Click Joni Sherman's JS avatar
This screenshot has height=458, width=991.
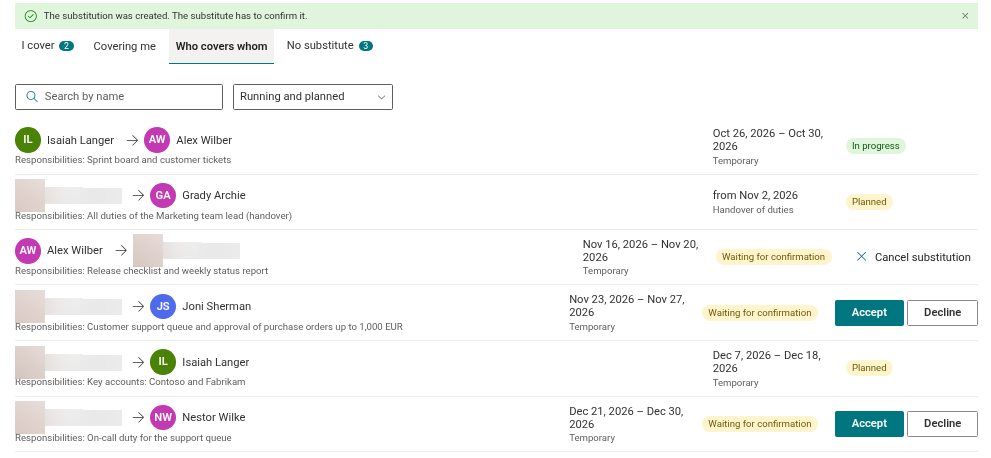[x=163, y=306]
